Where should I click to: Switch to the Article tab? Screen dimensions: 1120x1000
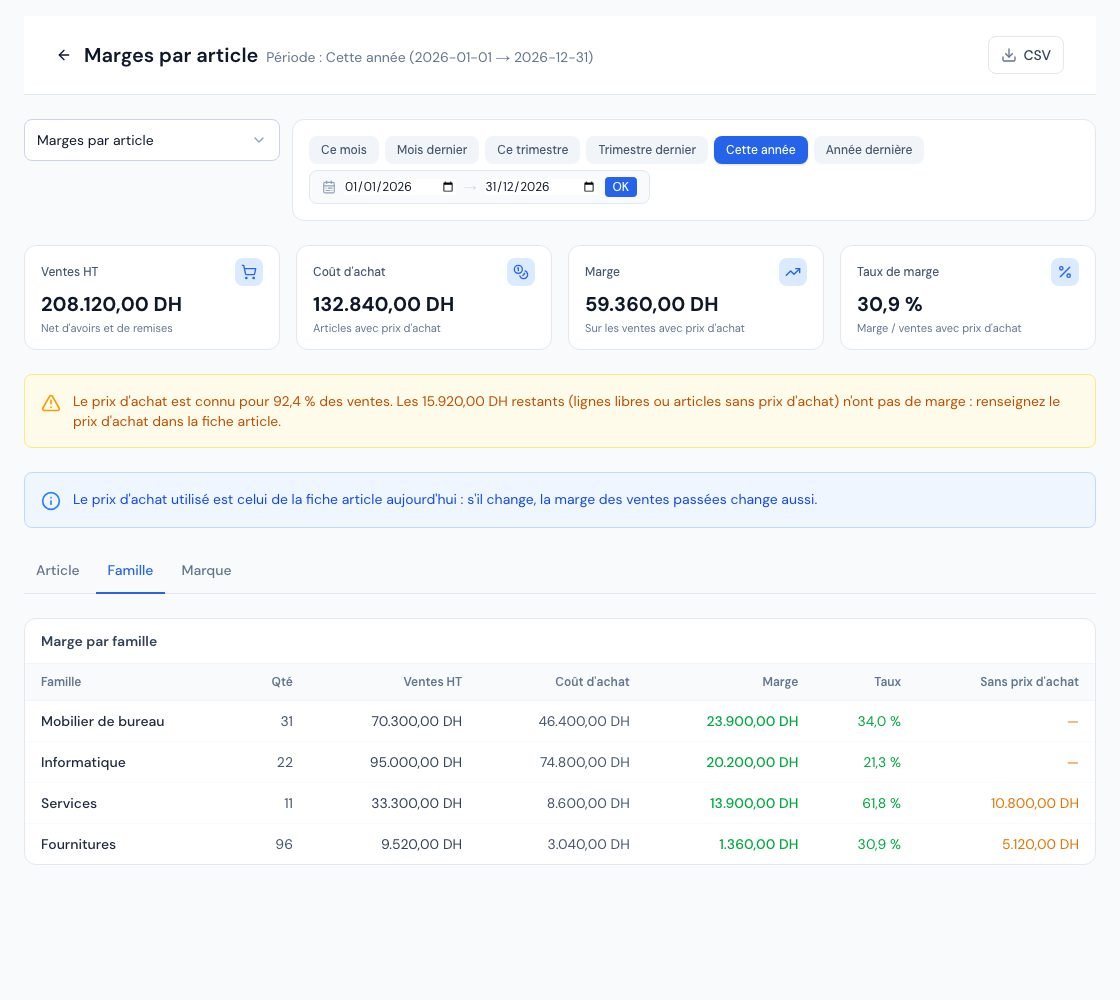pos(58,570)
